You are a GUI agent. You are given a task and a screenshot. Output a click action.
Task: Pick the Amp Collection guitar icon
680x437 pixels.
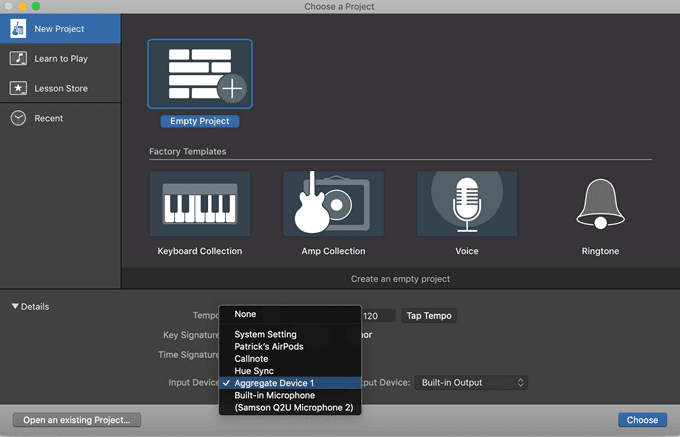pos(333,204)
